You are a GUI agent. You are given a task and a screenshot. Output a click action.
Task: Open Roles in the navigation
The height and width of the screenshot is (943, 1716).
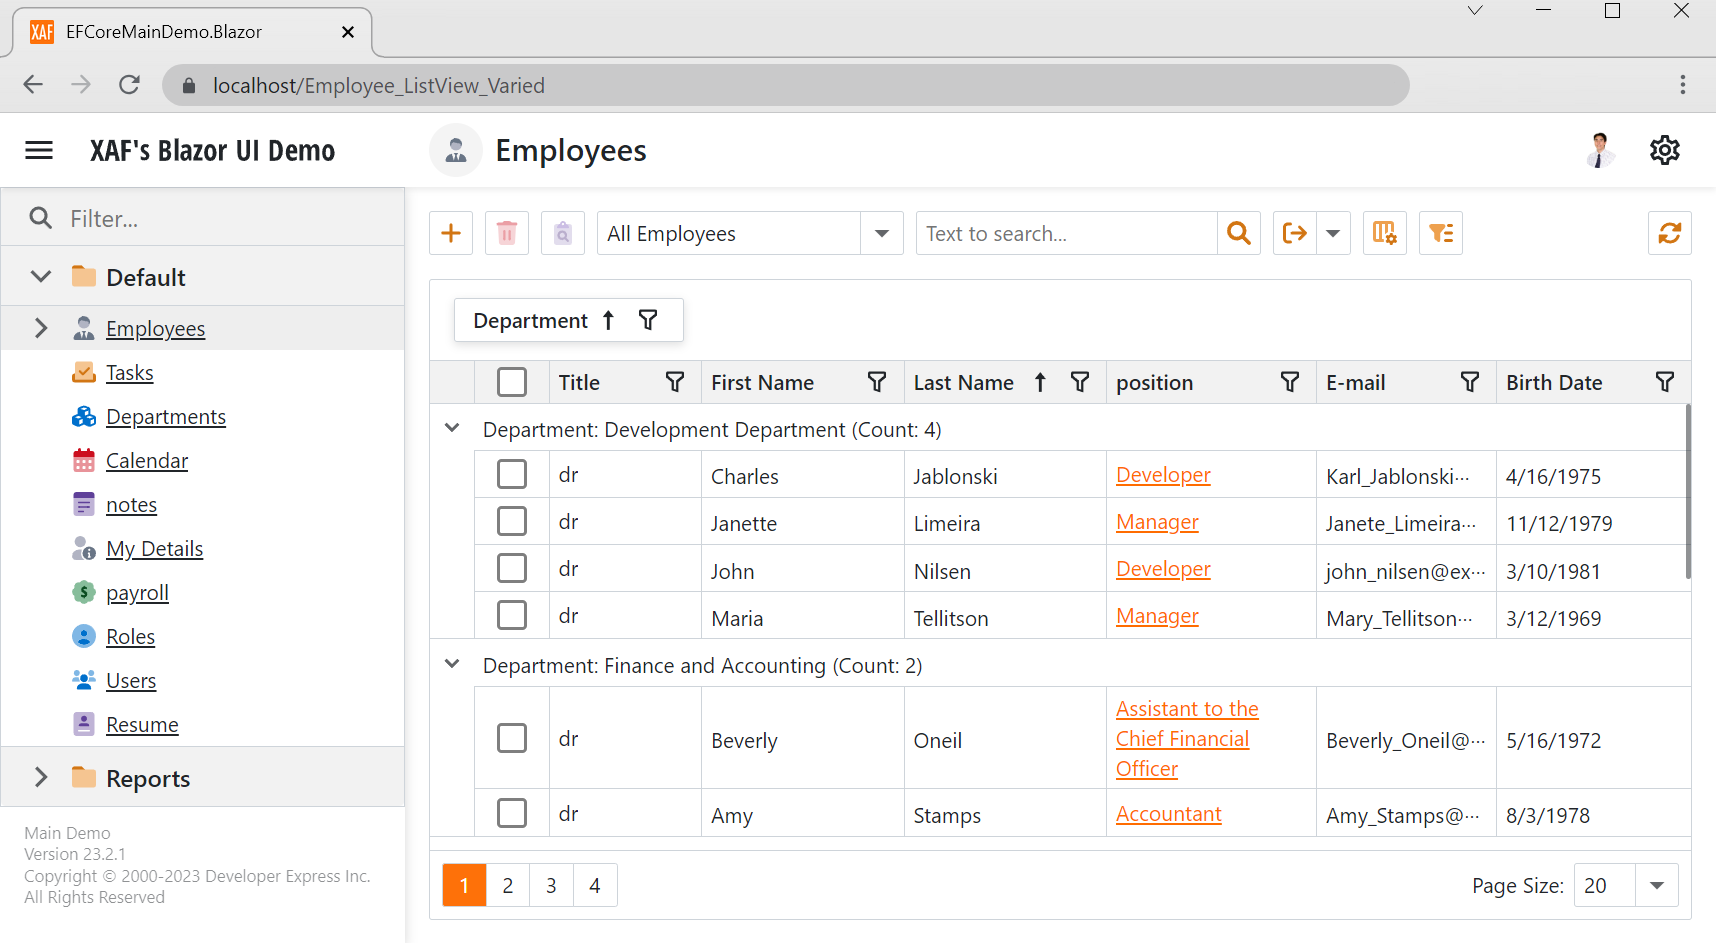(131, 637)
